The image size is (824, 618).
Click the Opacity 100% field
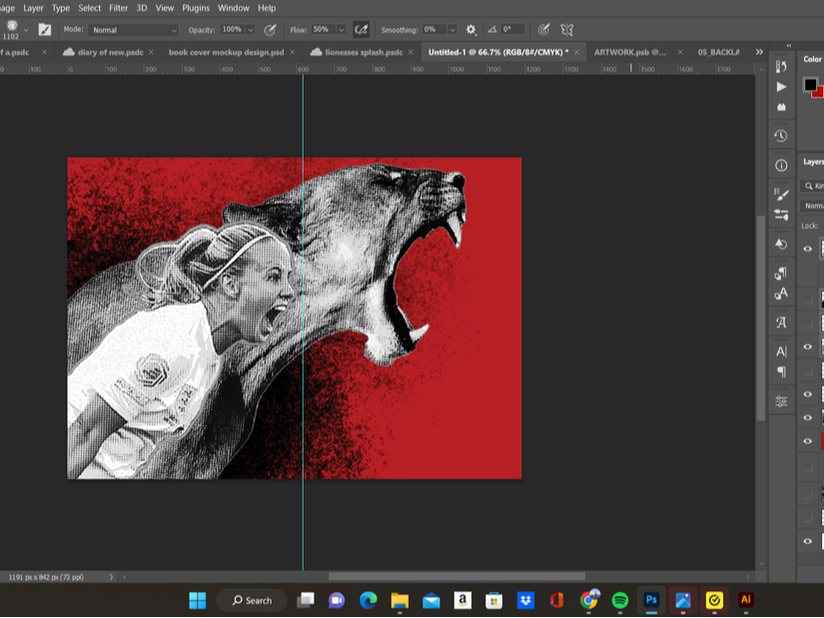tap(232, 29)
